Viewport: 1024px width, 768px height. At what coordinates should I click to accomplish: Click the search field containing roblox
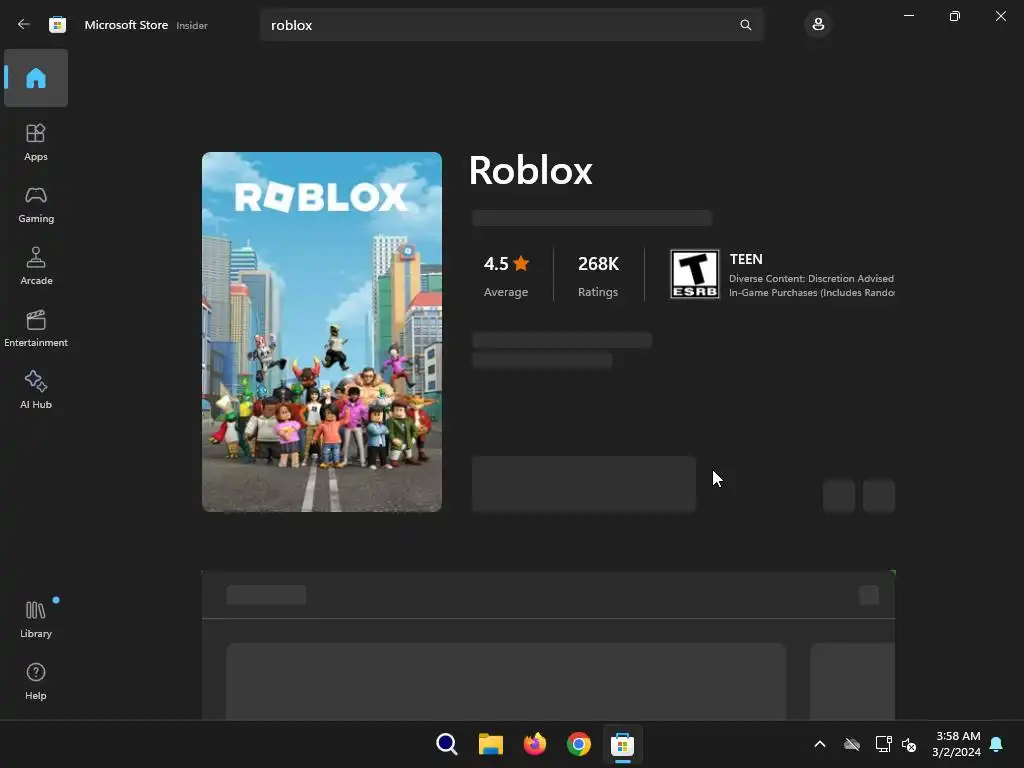[511, 25]
